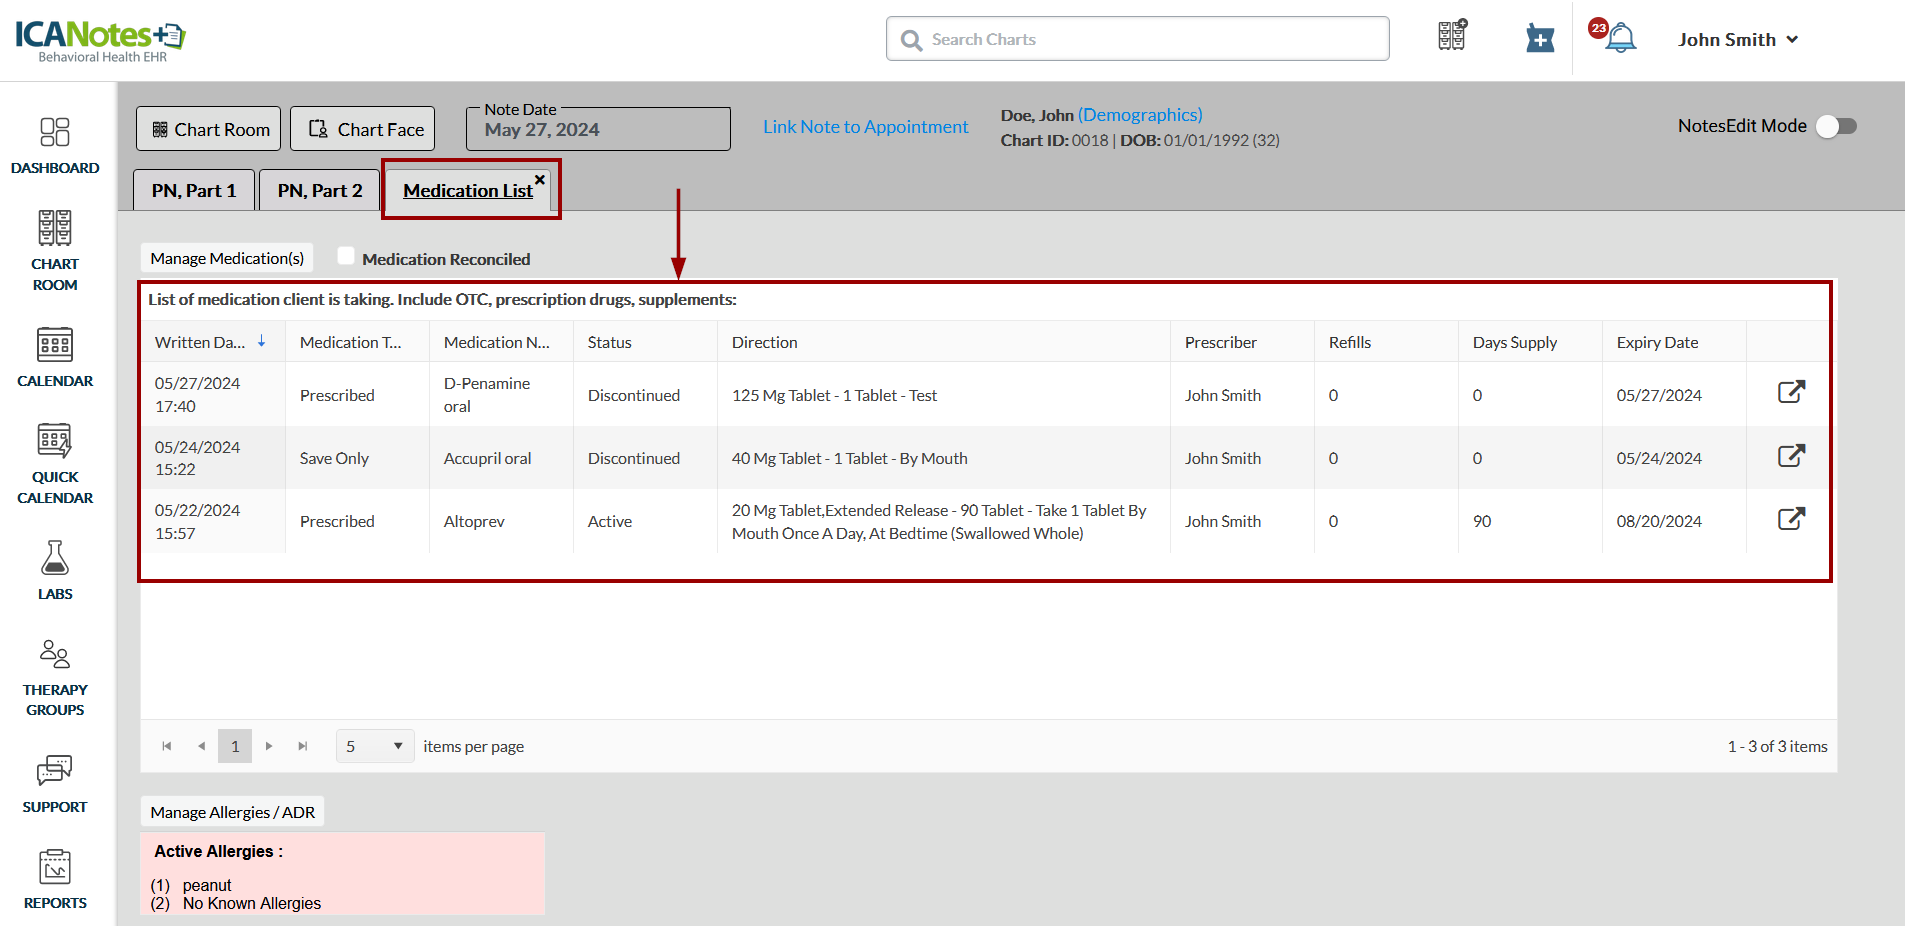Click the medical calendar icon in header
1905x926 pixels.
[x=1540, y=39]
